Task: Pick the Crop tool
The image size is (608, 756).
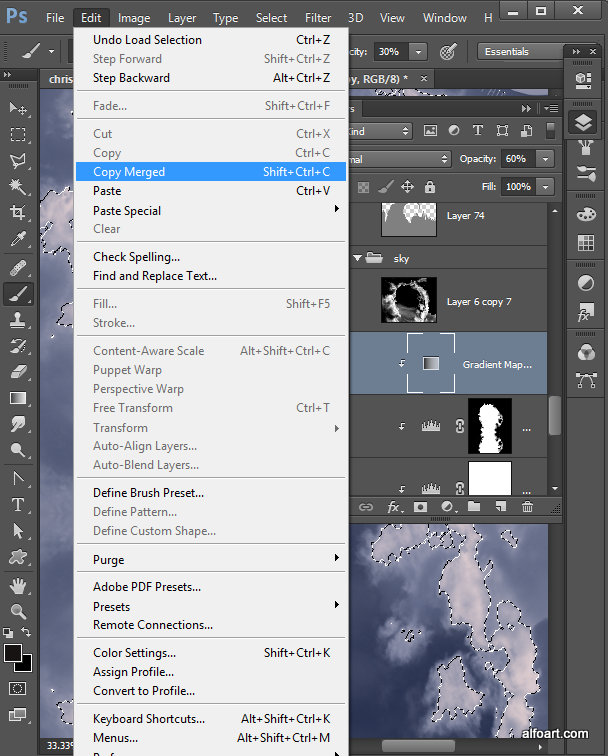Action: tap(18, 213)
